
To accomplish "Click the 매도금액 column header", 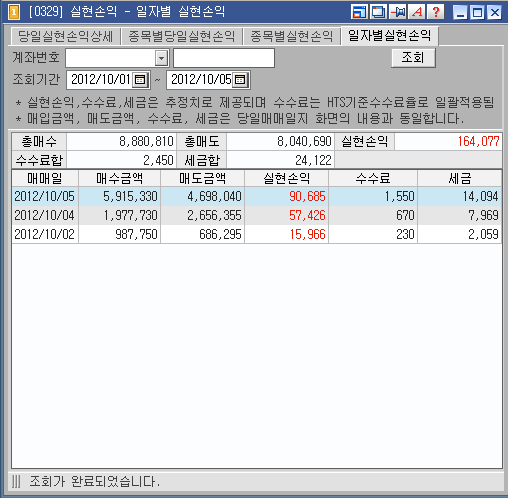I will [x=202, y=179].
